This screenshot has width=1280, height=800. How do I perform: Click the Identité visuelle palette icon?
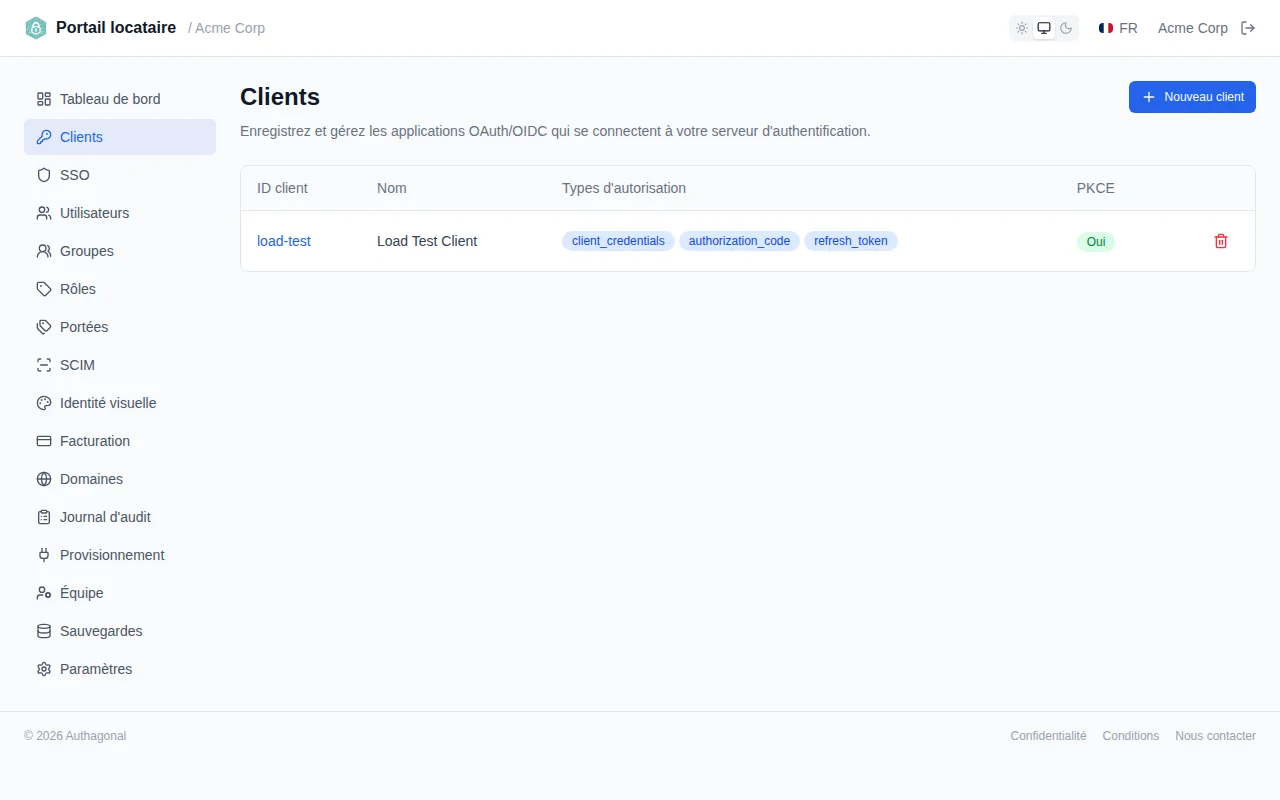pos(44,403)
